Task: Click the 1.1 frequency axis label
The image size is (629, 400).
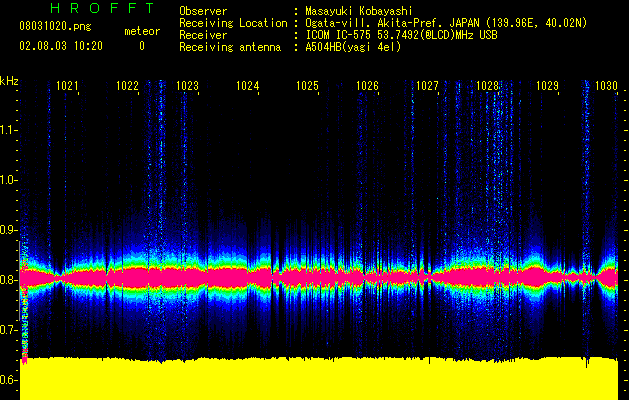Action: click(7, 130)
